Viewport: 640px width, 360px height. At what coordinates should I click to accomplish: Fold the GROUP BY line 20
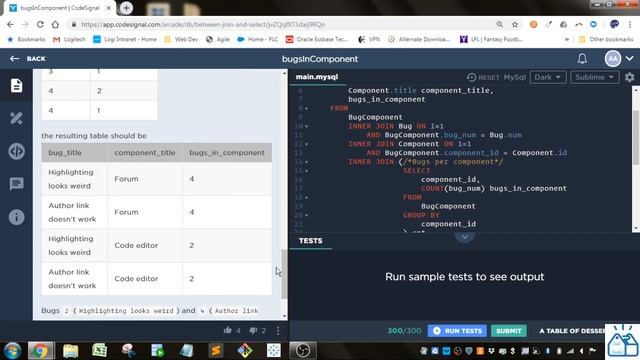[307, 215]
